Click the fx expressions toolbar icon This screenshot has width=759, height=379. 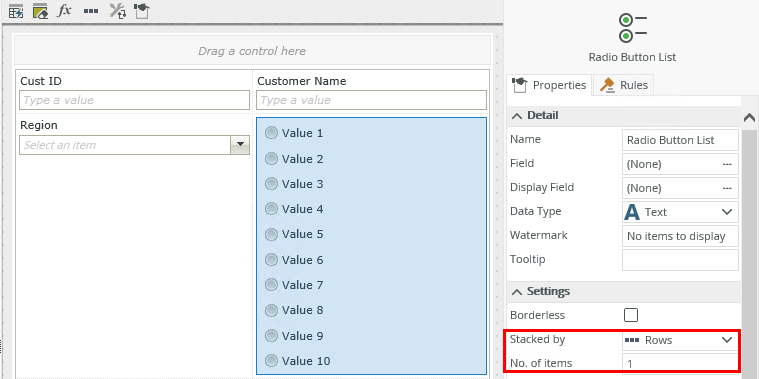click(64, 11)
